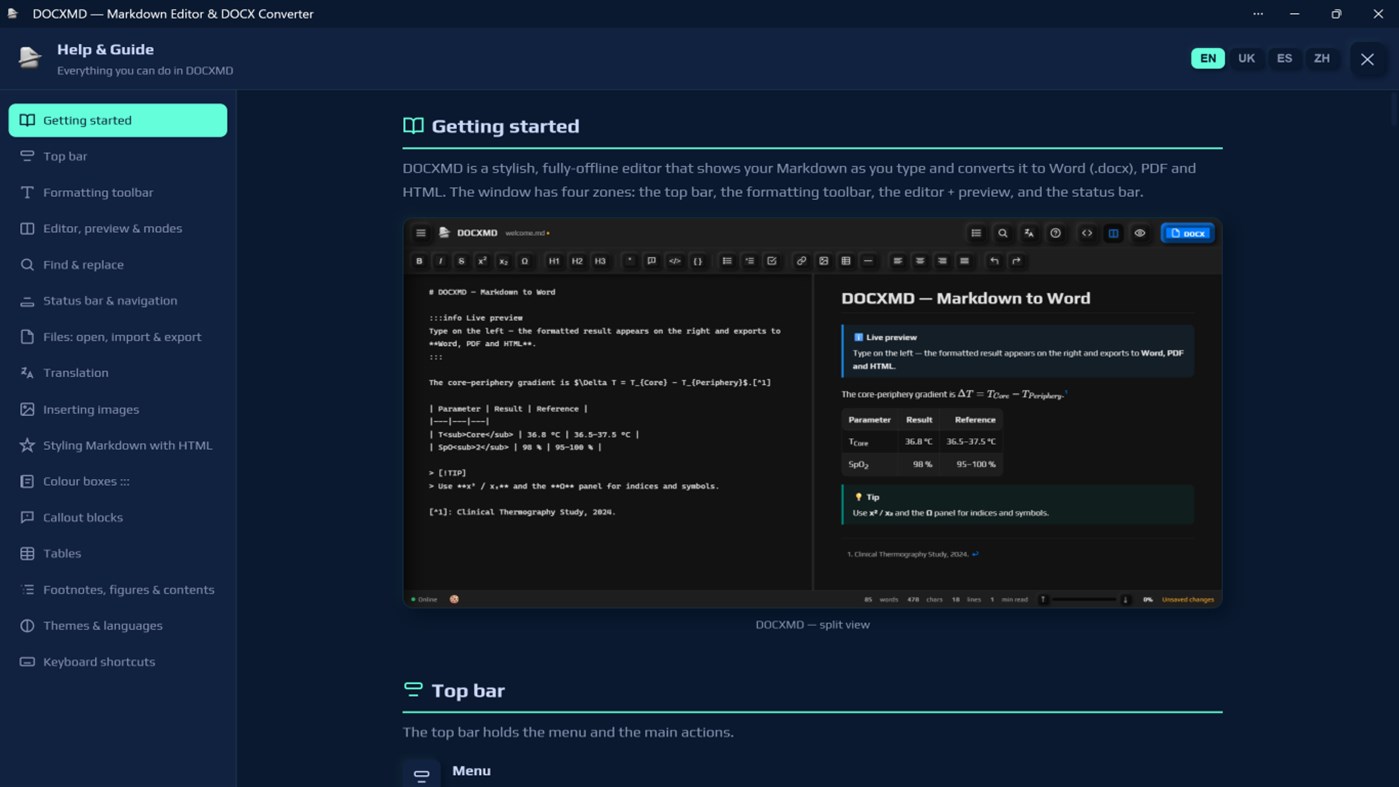Jump to Find & replace help

click(x=118, y=264)
